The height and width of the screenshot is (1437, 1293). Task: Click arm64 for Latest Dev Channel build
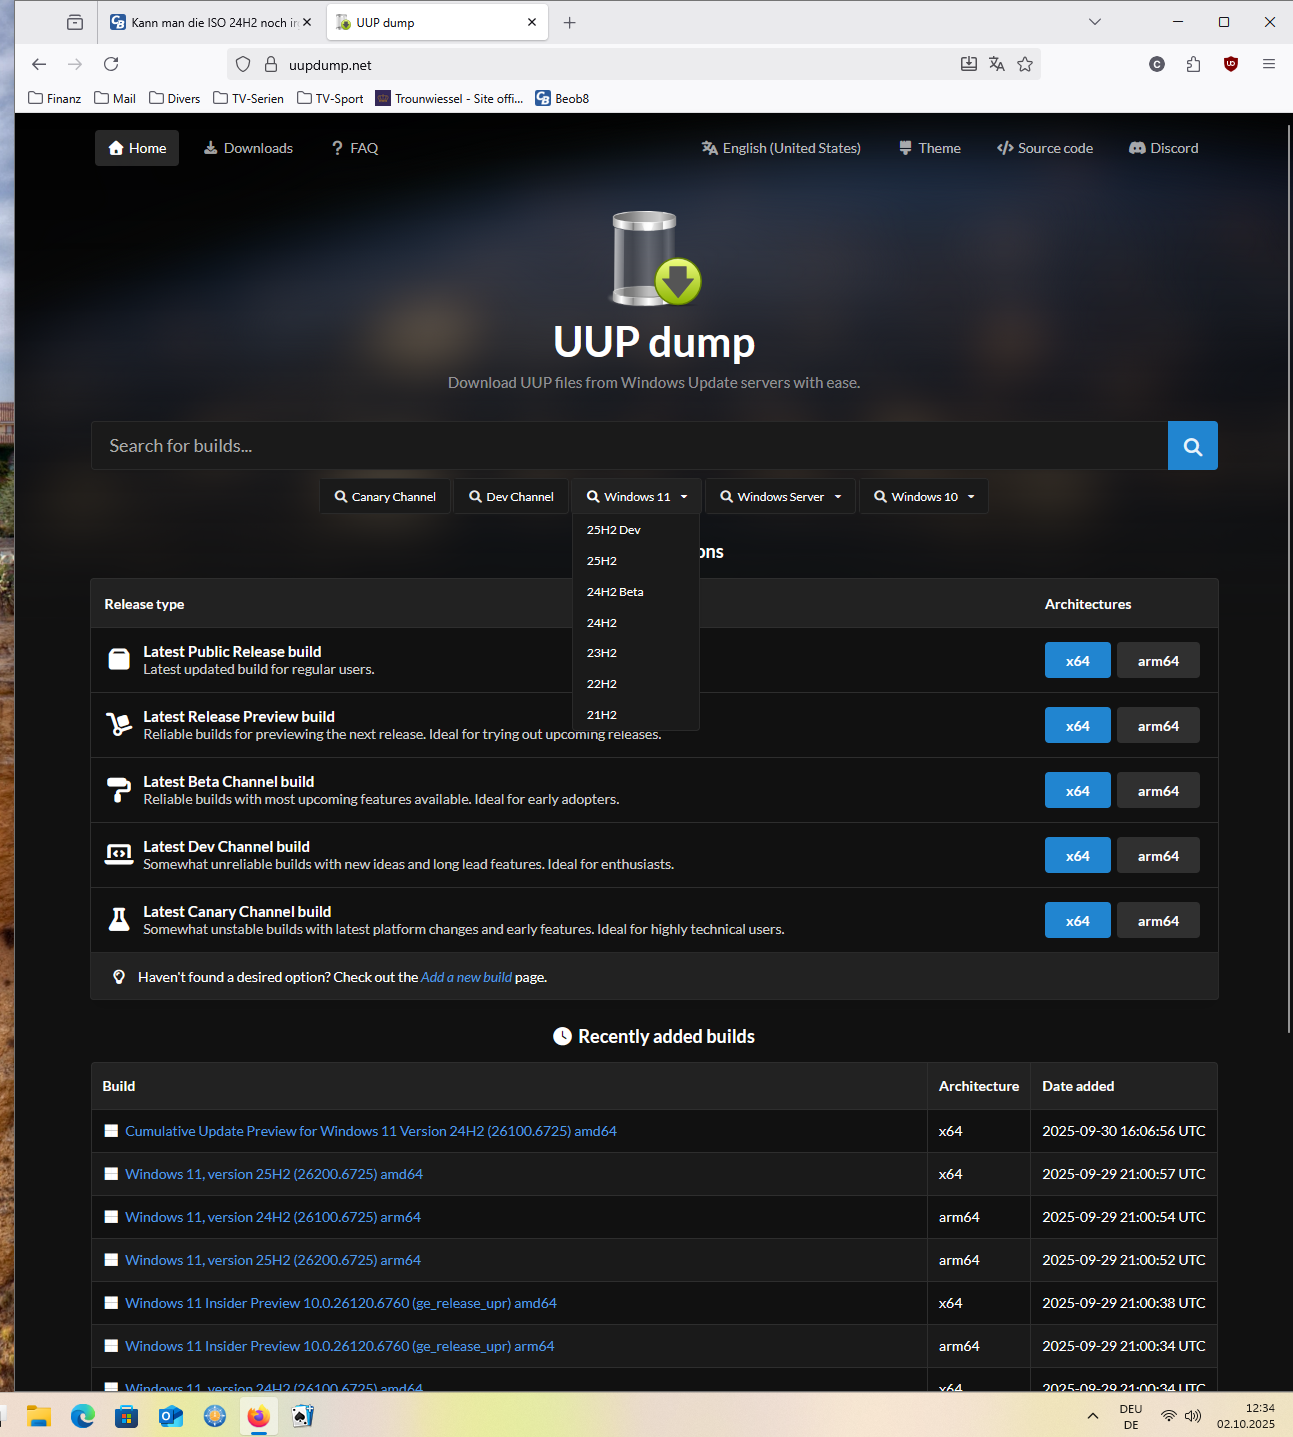[1158, 856]
